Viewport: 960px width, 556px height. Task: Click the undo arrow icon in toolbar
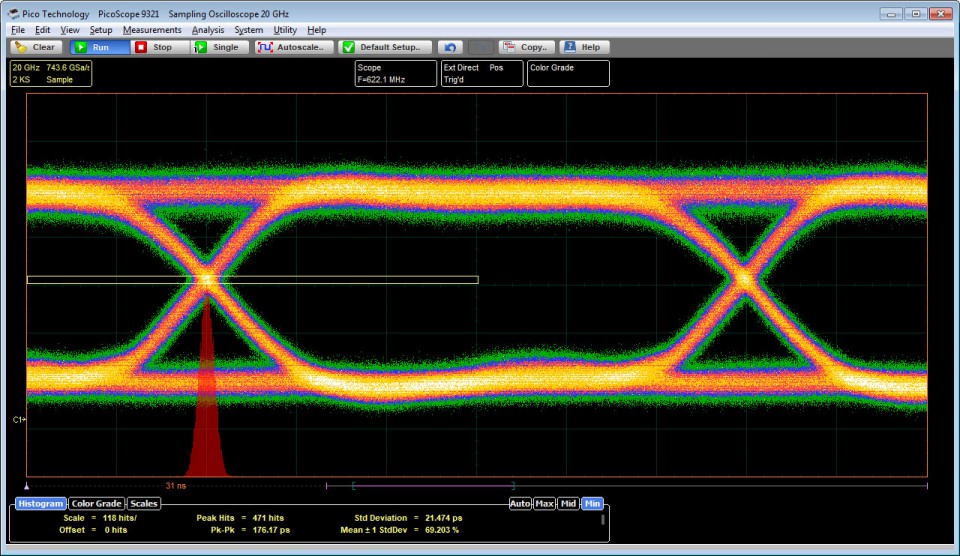click(450, 47)
